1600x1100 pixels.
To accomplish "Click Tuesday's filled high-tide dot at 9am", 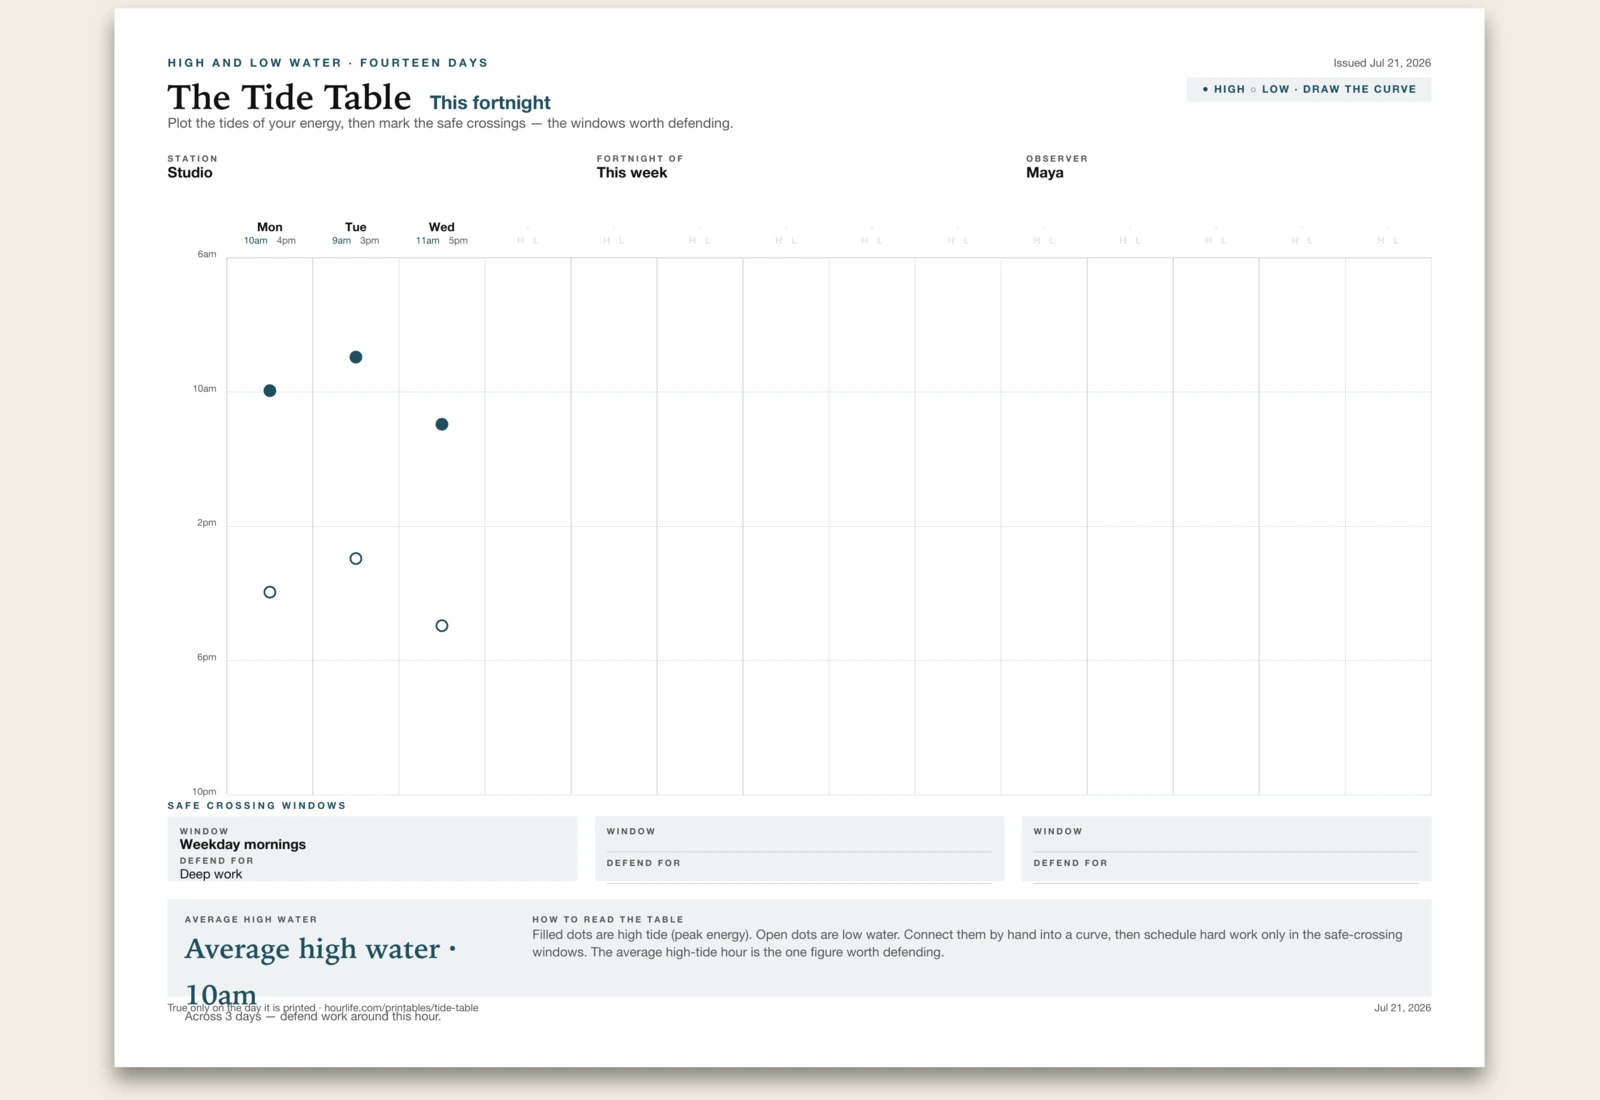I will [356, 357].
